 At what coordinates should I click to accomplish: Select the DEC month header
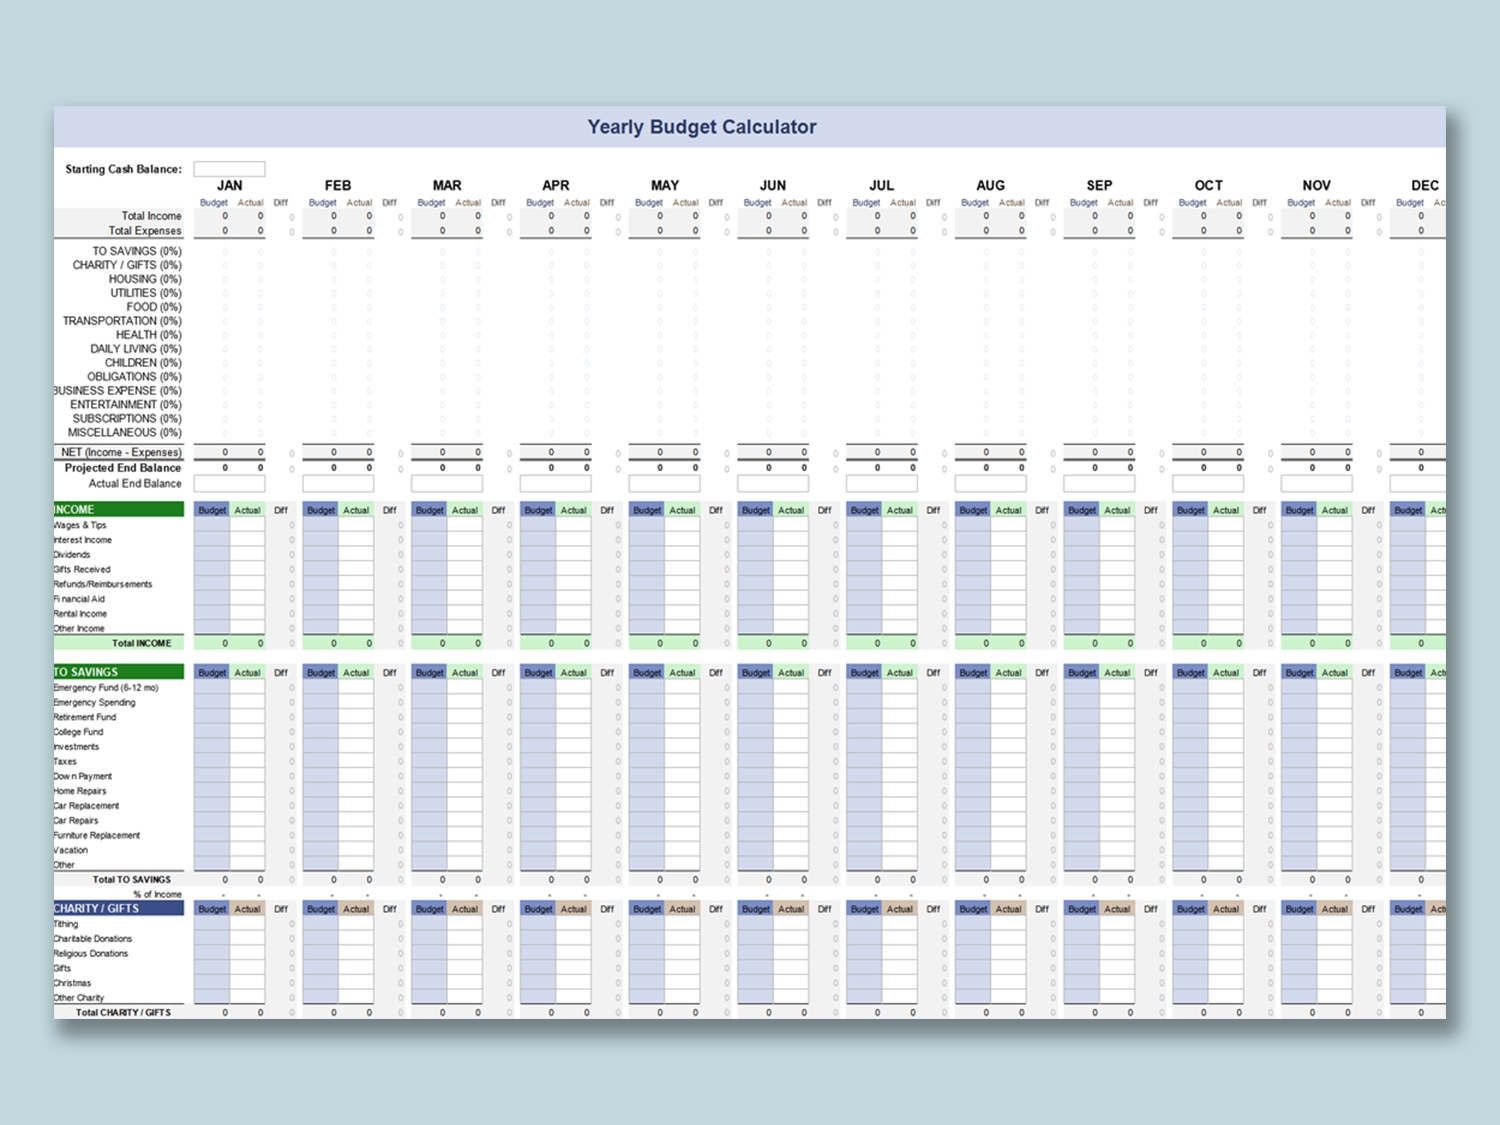[x=1424, y=185]
